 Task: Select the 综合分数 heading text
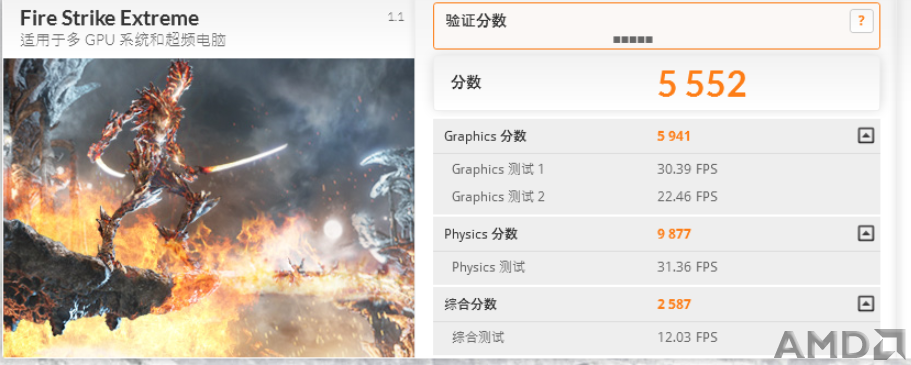tap(470, 304)
